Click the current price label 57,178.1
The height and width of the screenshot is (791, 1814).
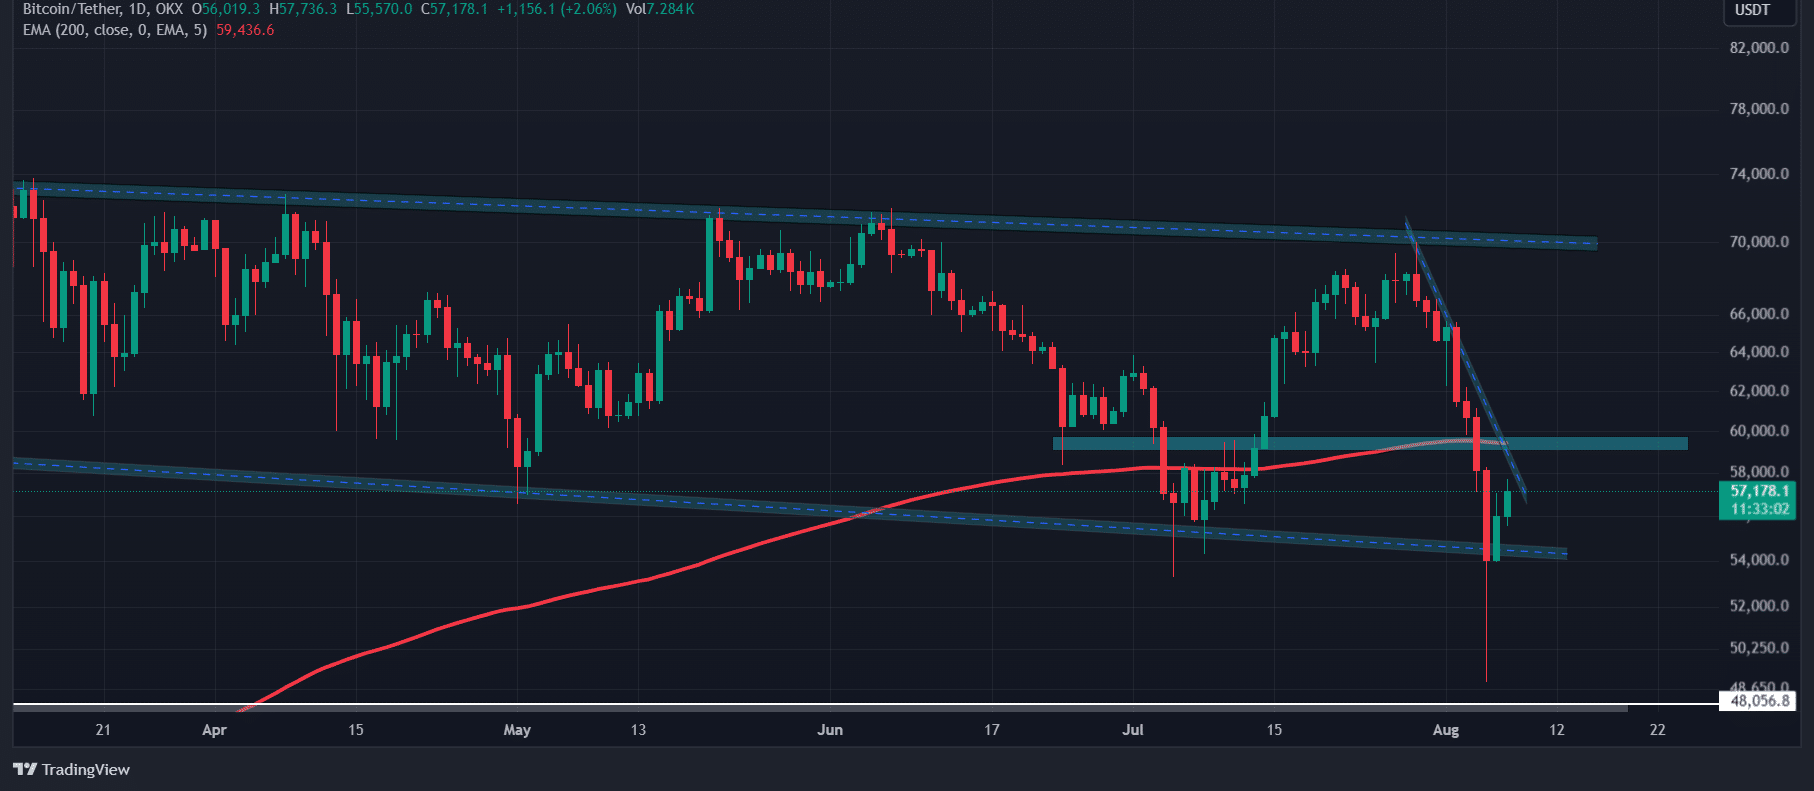(x=1759, y=491)
